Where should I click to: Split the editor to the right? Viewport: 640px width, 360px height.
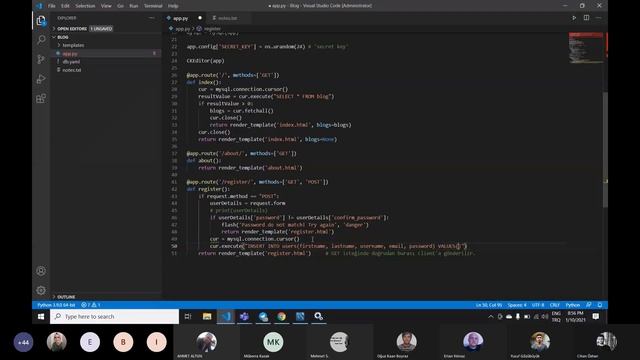[586, 18]
